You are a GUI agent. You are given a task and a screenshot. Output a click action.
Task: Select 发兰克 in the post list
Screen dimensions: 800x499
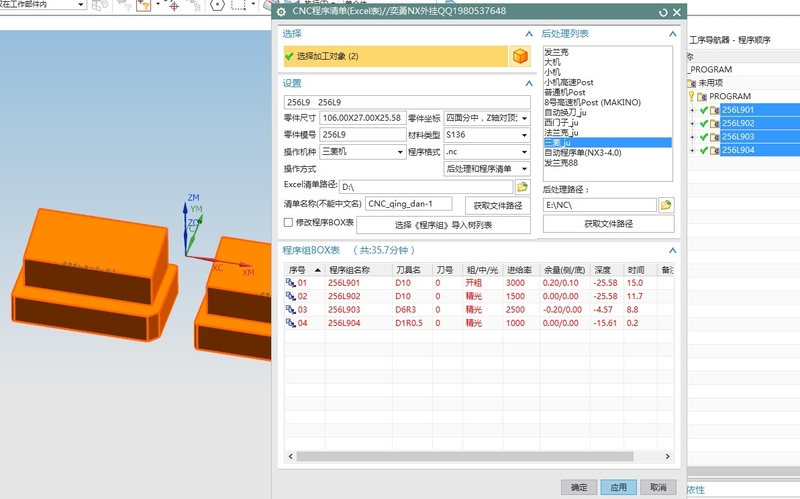[556, 52]
